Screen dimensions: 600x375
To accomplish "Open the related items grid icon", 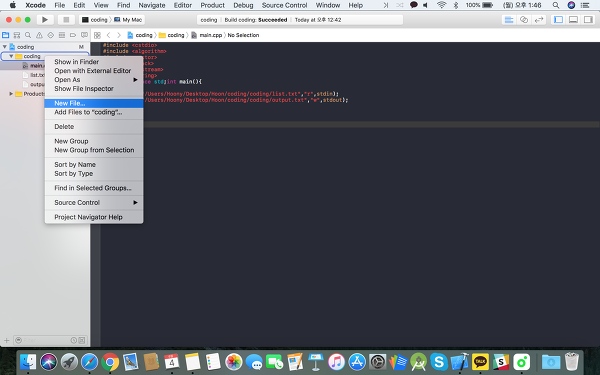I will click(97, 35).
